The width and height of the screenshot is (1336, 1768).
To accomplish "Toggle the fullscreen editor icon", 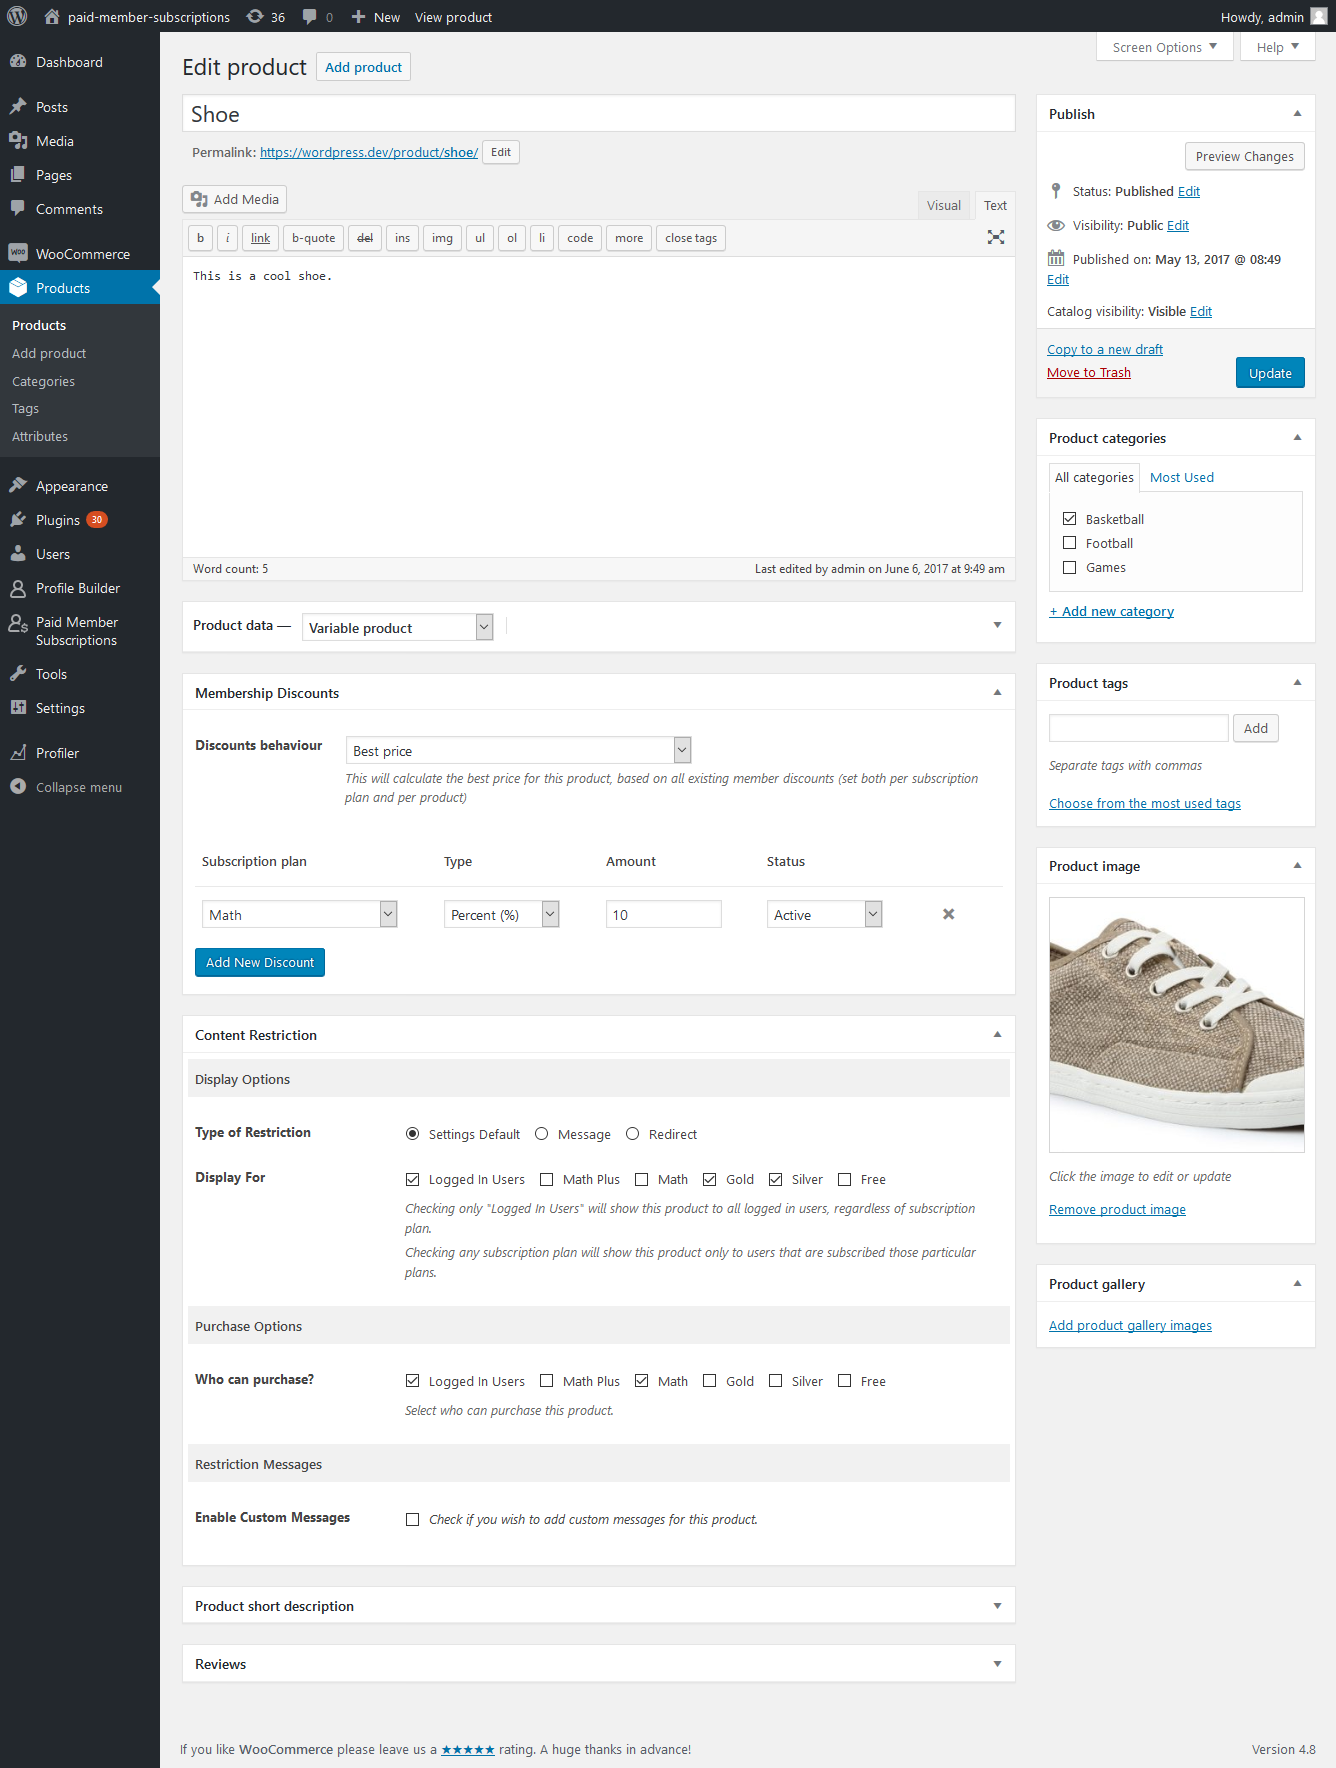I will pos(995,237).
